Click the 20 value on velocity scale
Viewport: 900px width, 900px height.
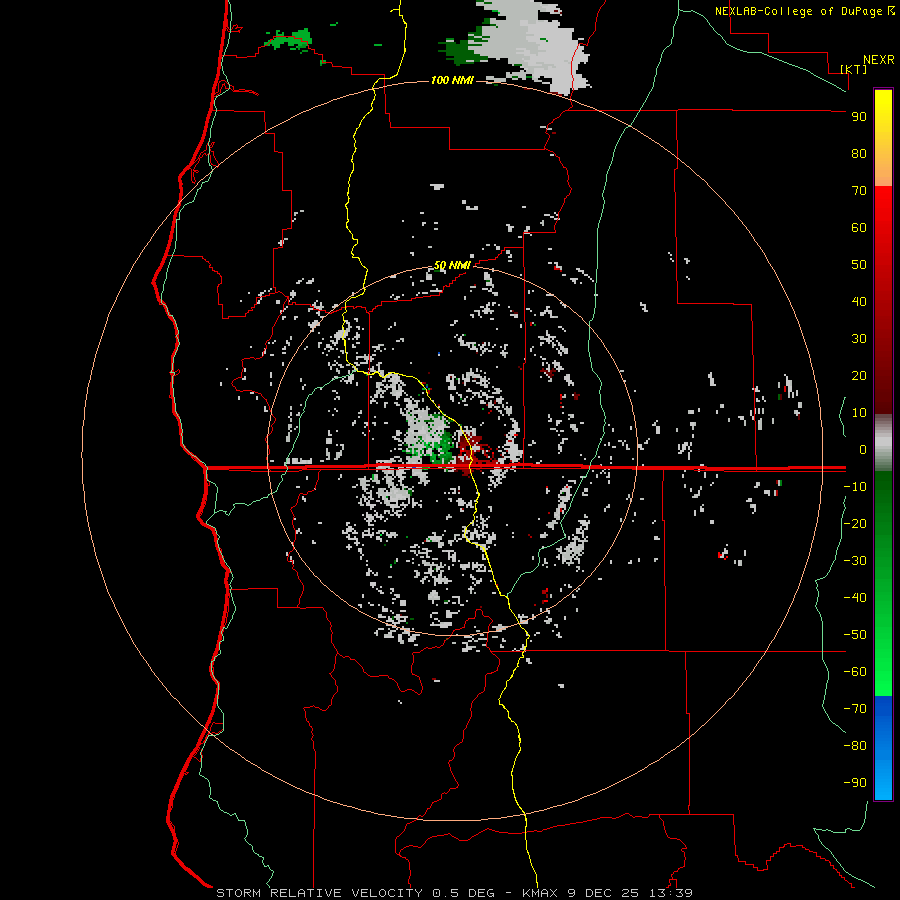859,376
